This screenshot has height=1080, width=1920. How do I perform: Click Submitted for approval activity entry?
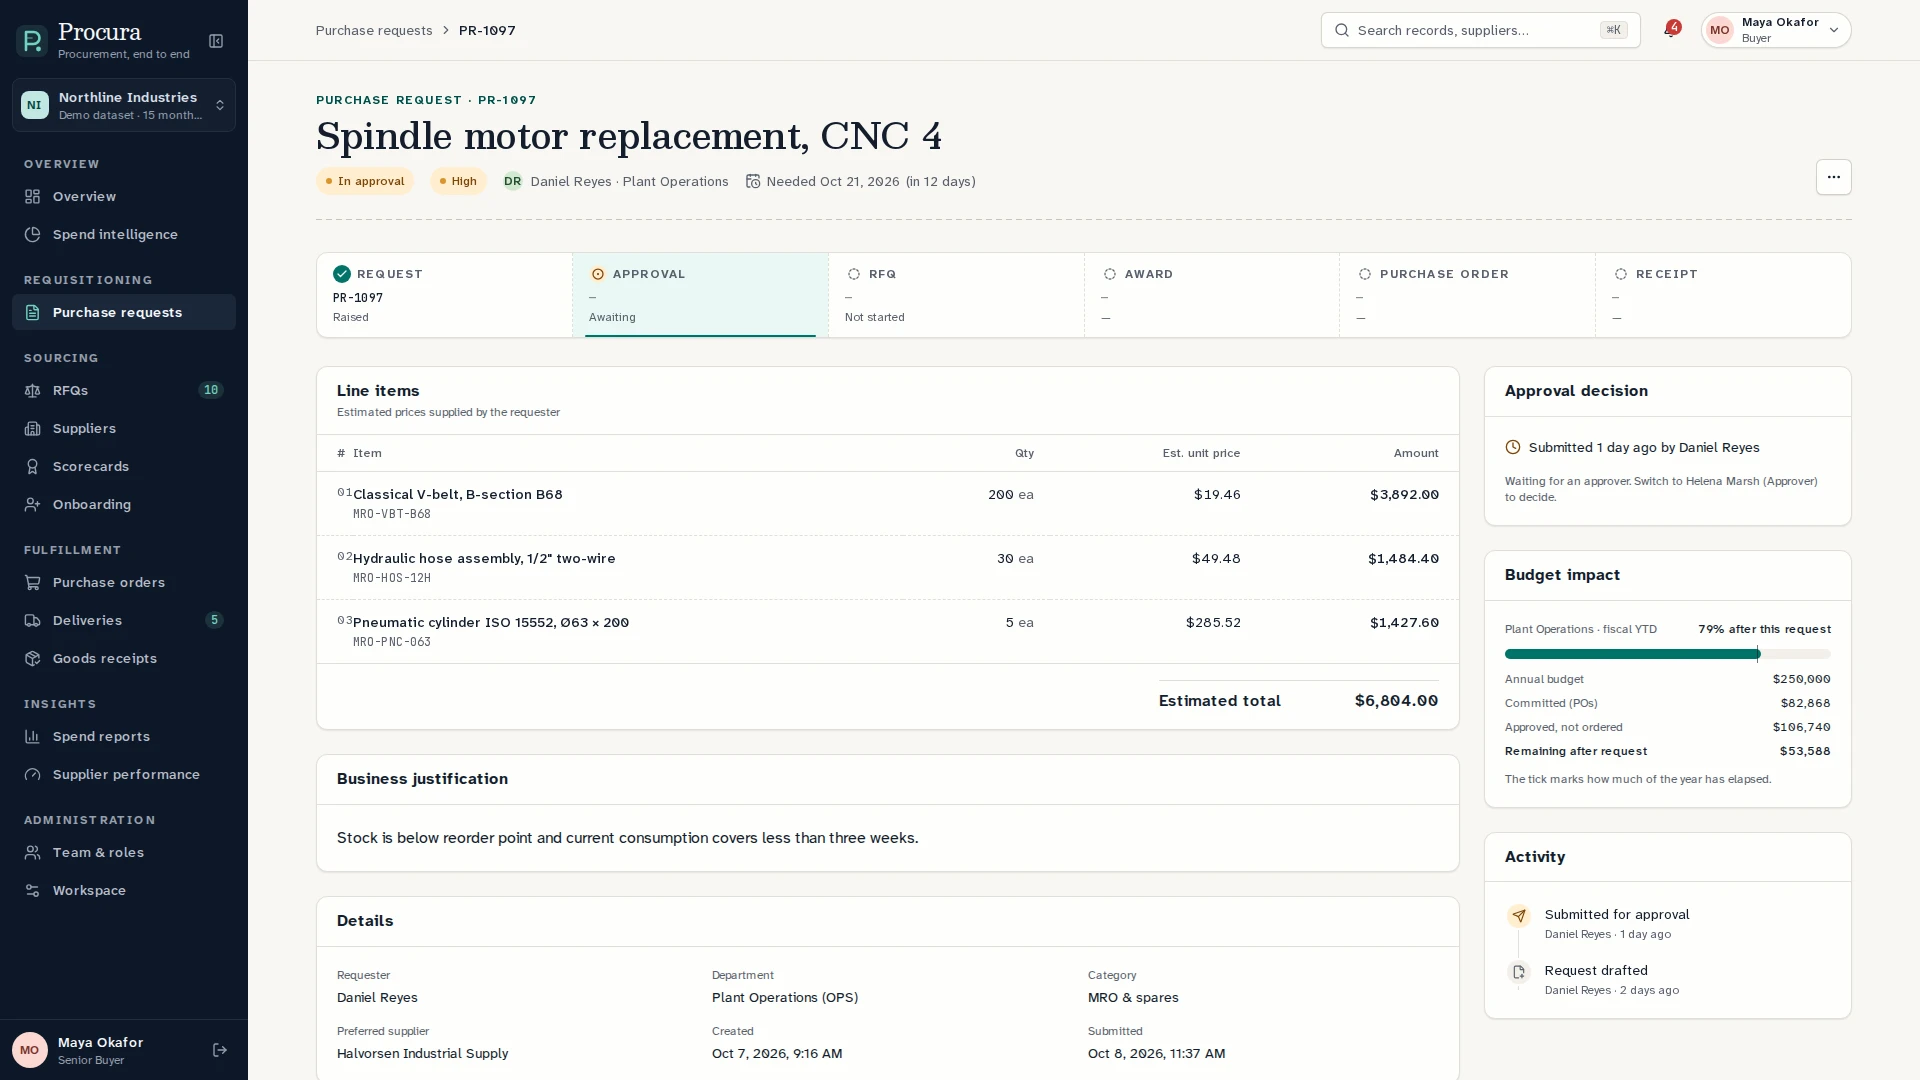coord(1667,923)
